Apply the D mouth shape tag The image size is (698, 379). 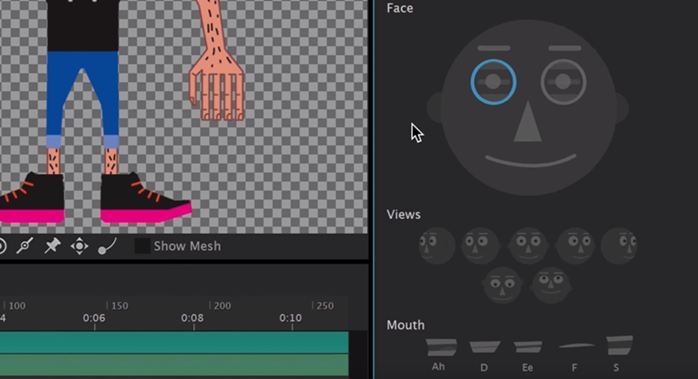[x=484, y=346]
